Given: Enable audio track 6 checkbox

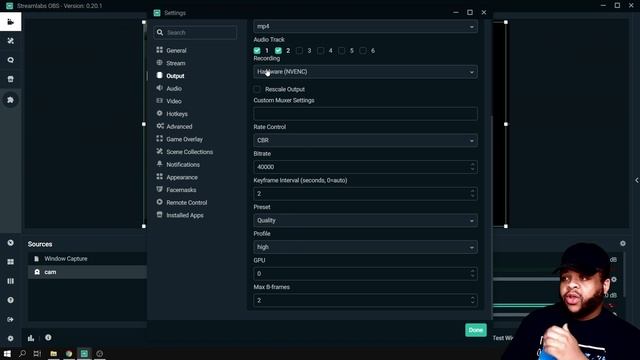Looking at the screenshot, I should (x=363, y=51).
